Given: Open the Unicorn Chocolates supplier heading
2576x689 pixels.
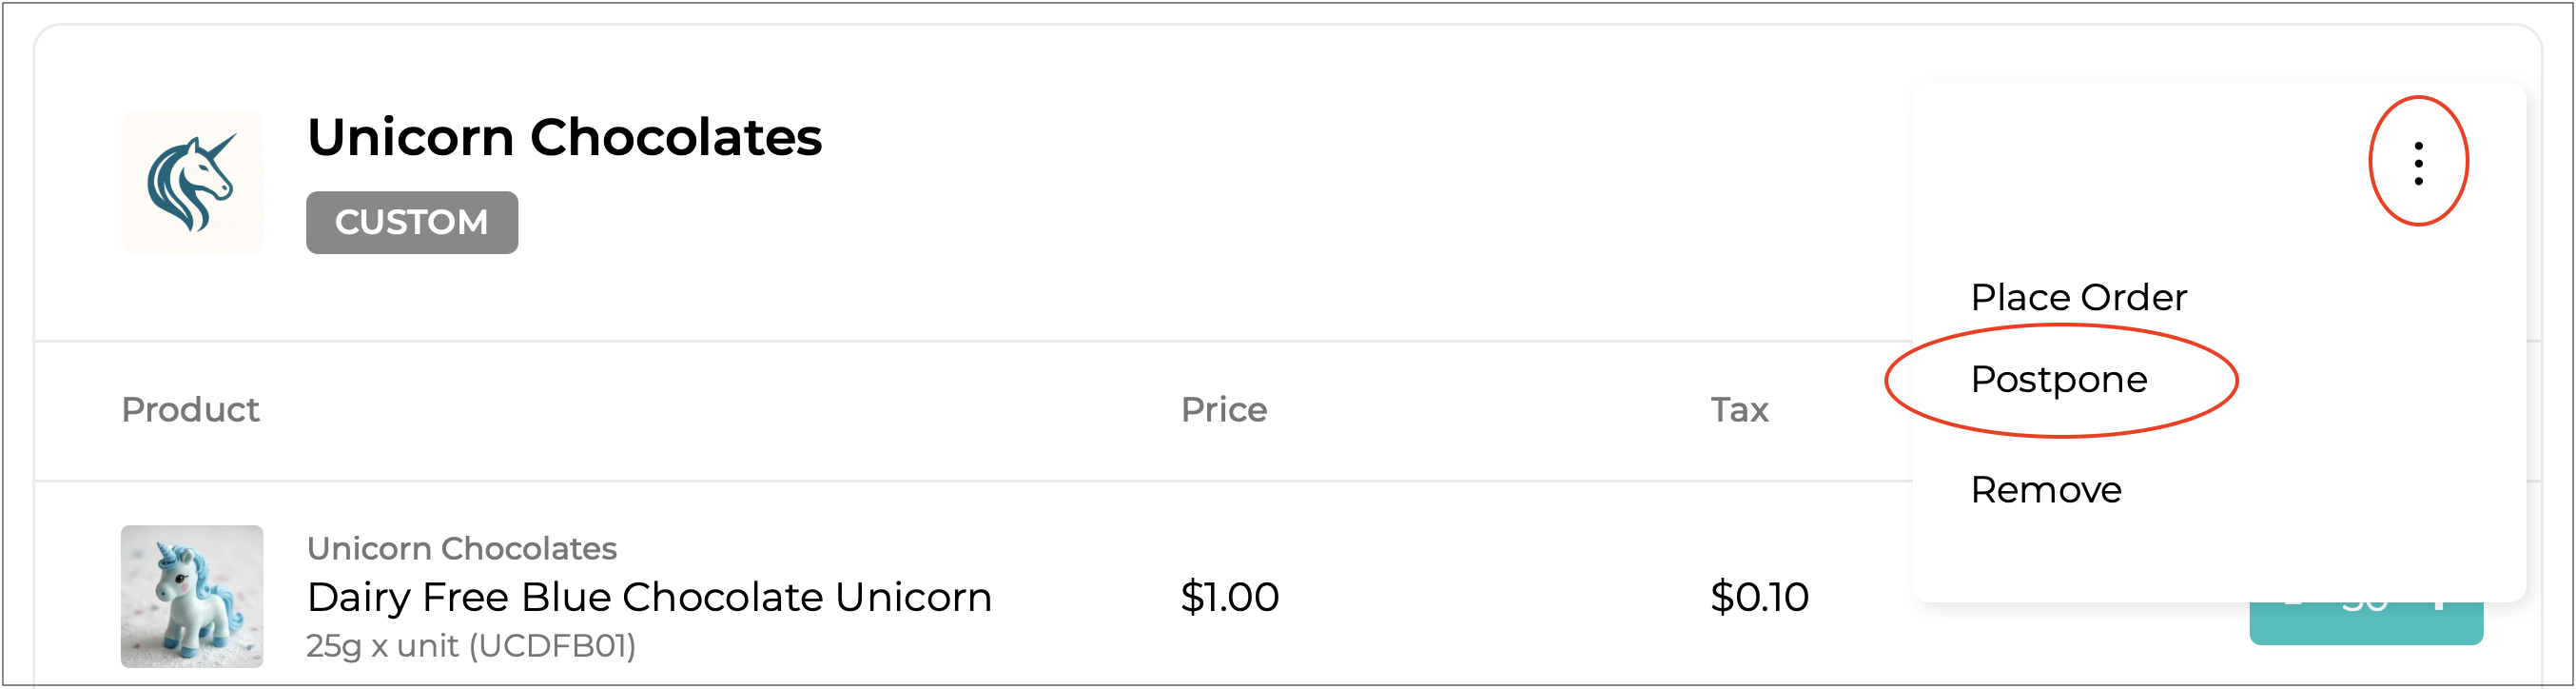Looking at the screenshot, I should point(564,137).
